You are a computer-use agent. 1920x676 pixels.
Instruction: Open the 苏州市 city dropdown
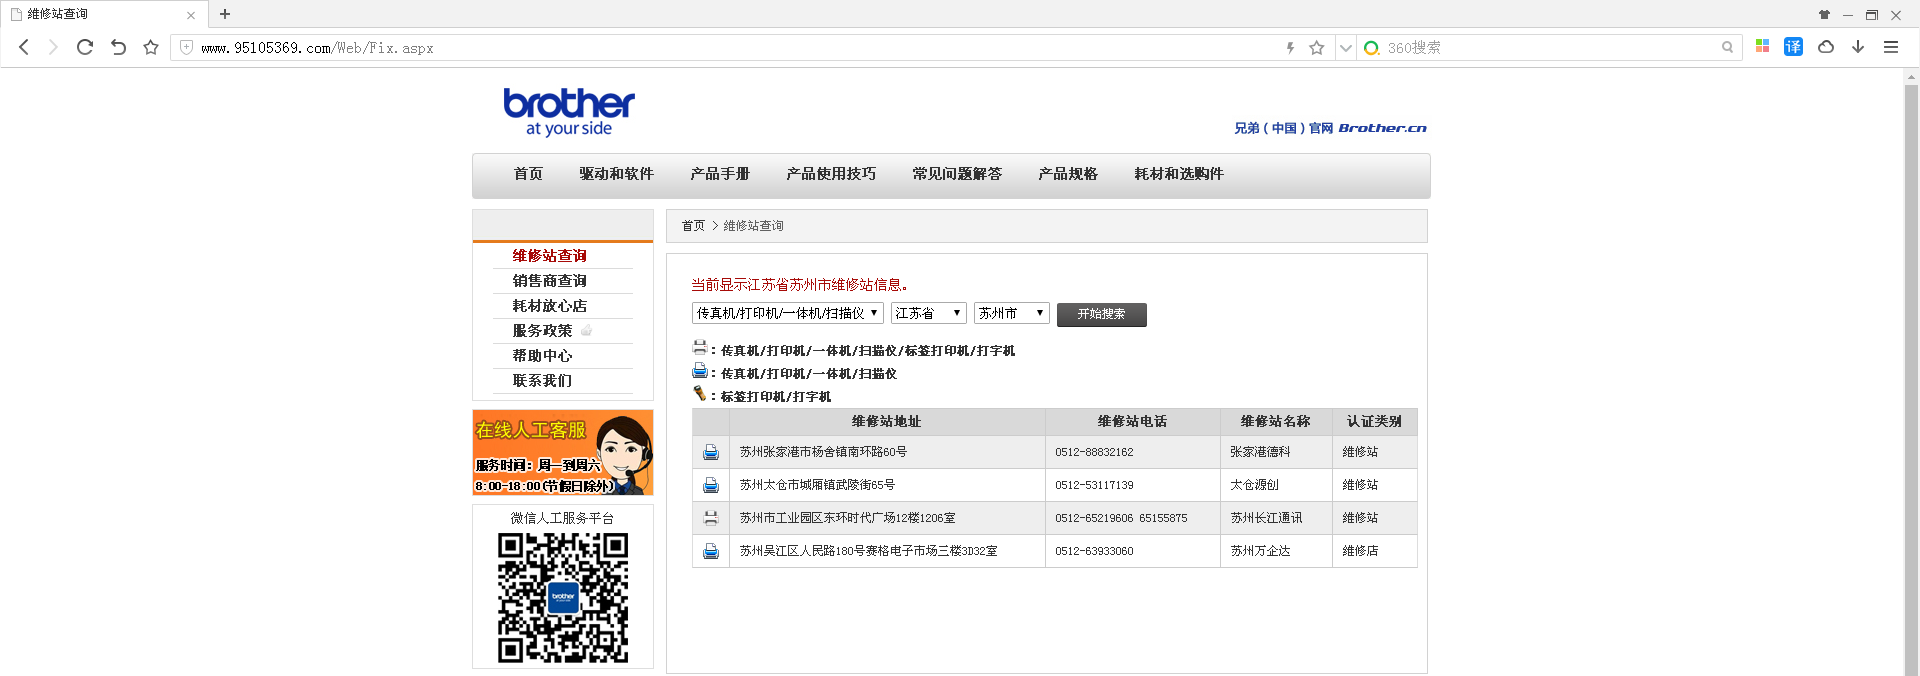point(1012,313)
